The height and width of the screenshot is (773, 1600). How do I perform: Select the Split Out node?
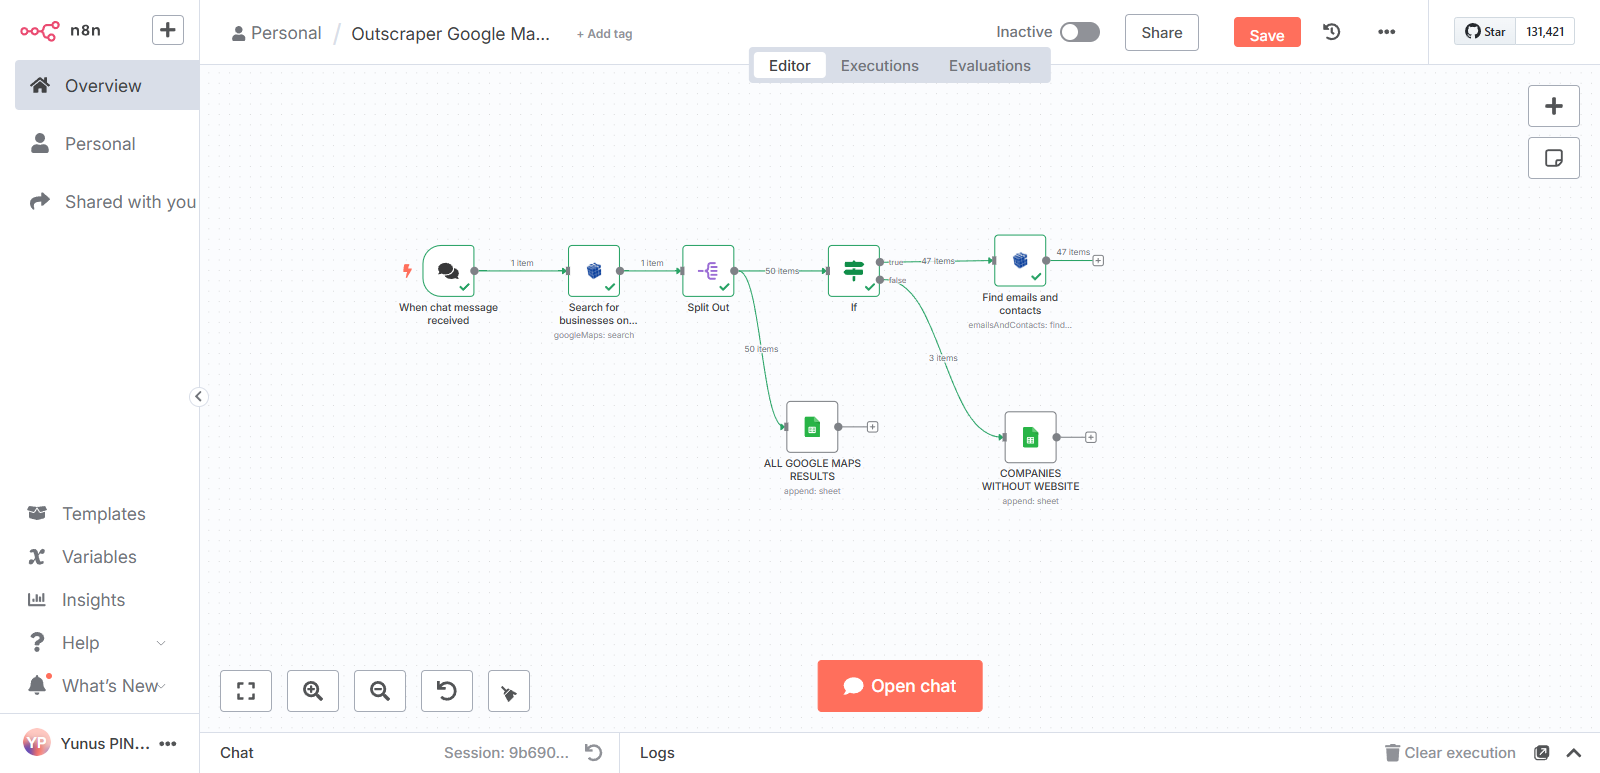(x=708, y=271)
